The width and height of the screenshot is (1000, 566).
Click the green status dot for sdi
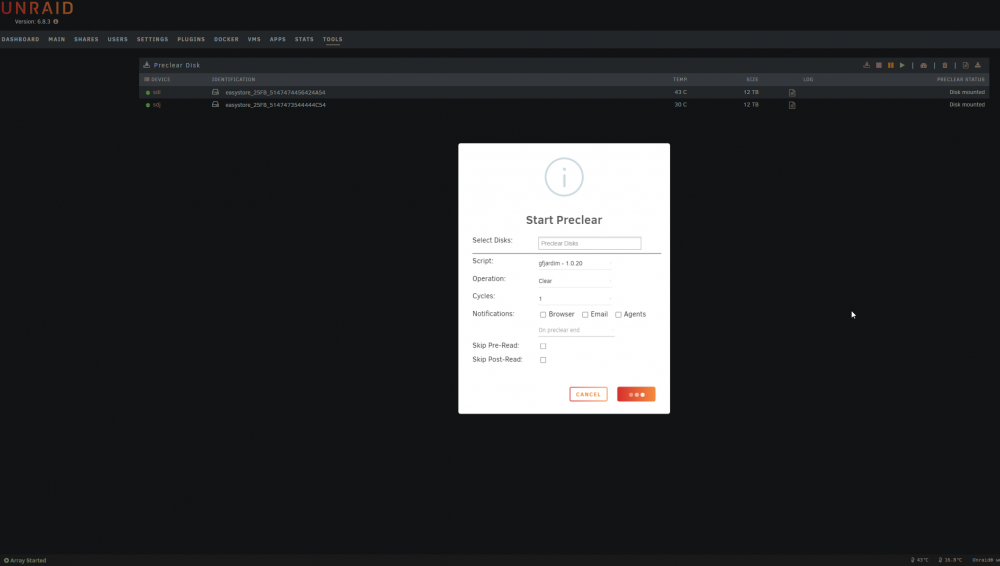click(x=148, y=93)
